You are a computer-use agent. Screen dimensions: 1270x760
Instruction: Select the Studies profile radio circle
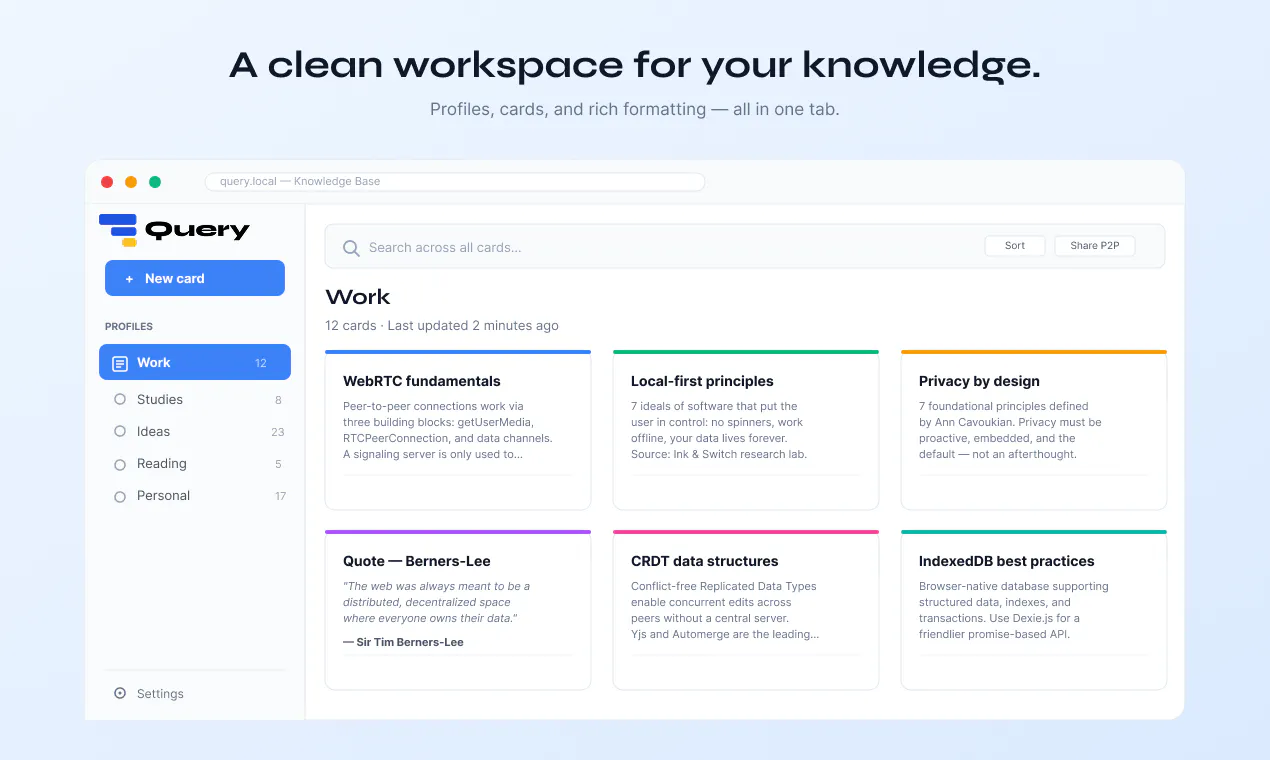120,399
